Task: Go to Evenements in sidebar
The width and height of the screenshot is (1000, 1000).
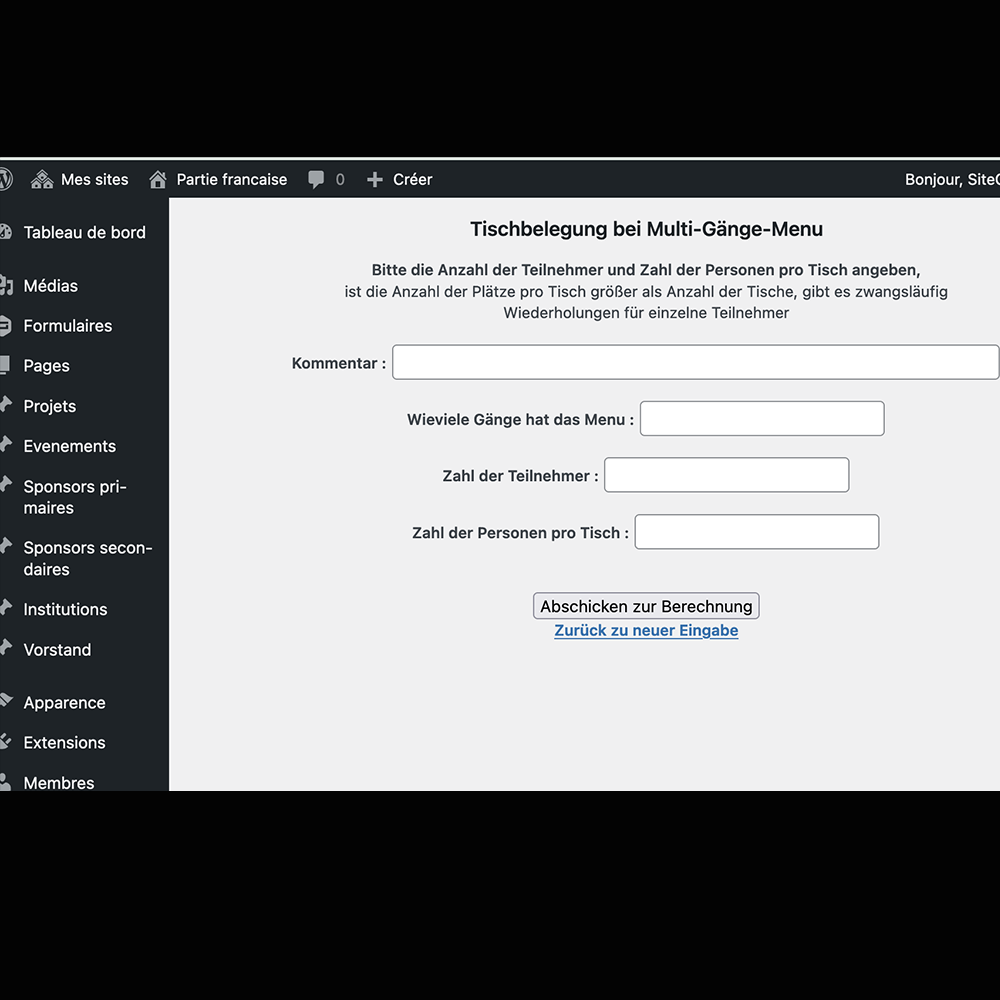Action: pyautogui.click(x=69, y=446)
